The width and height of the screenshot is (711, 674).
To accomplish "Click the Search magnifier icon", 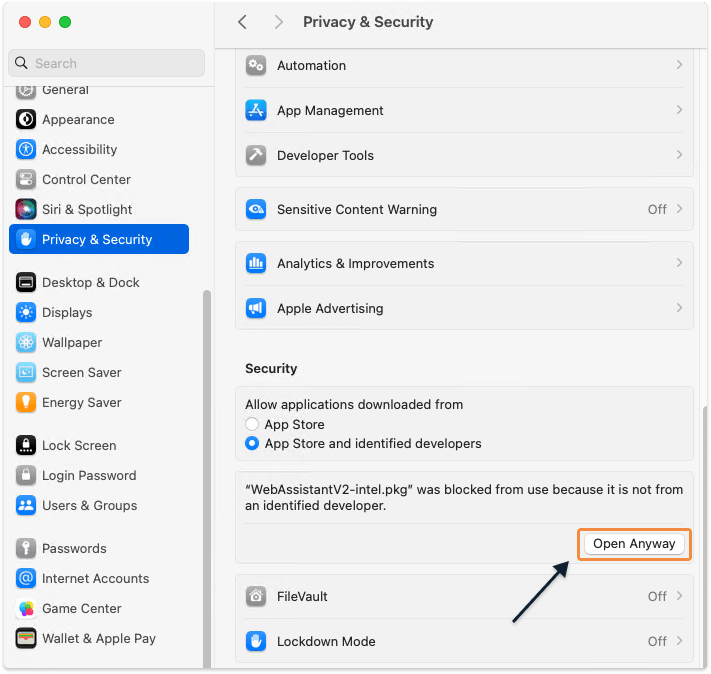I will pyautogui.click(x=21, y=63).
